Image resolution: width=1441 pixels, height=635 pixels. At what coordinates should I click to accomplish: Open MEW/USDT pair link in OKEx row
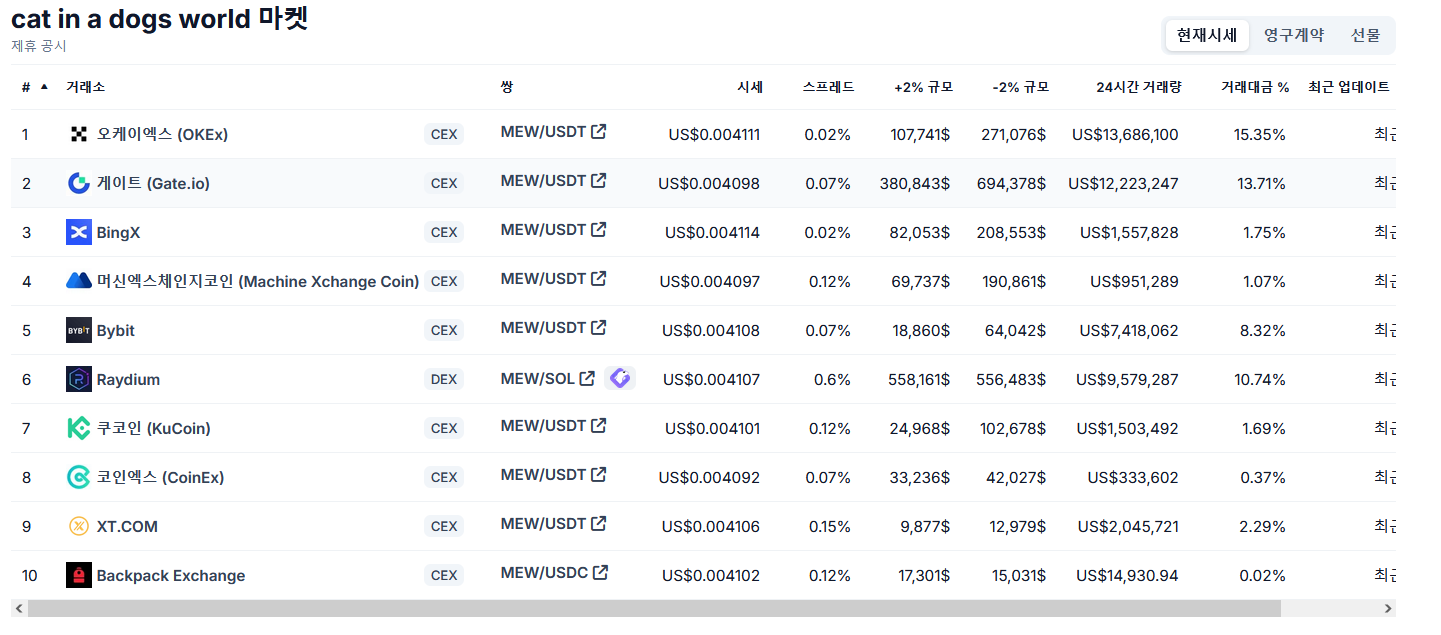click(543, 131)
